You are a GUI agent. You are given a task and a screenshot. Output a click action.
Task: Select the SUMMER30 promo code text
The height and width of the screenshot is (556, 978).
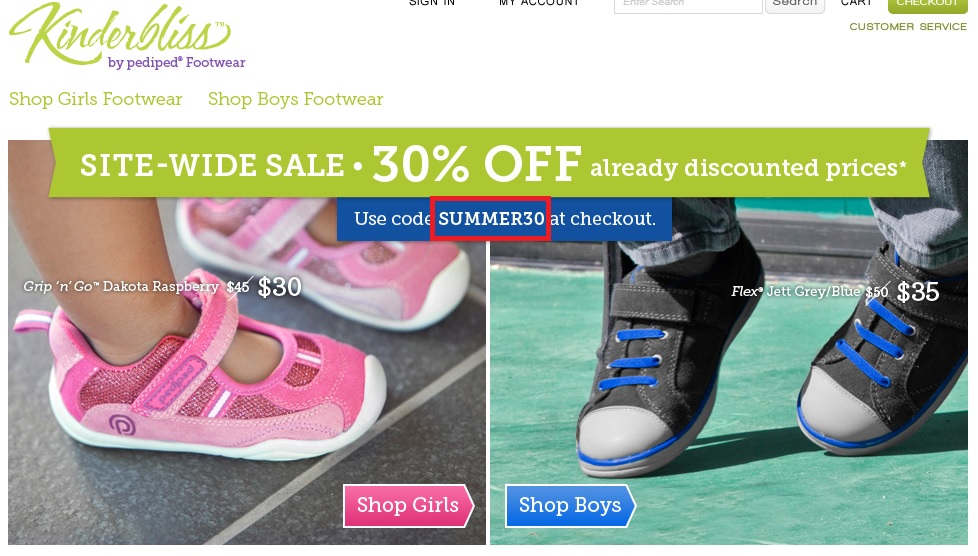click(491, 218)
